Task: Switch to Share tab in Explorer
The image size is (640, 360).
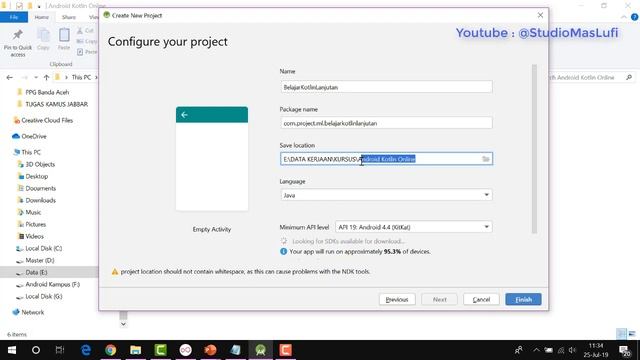Action: point(69,17)
